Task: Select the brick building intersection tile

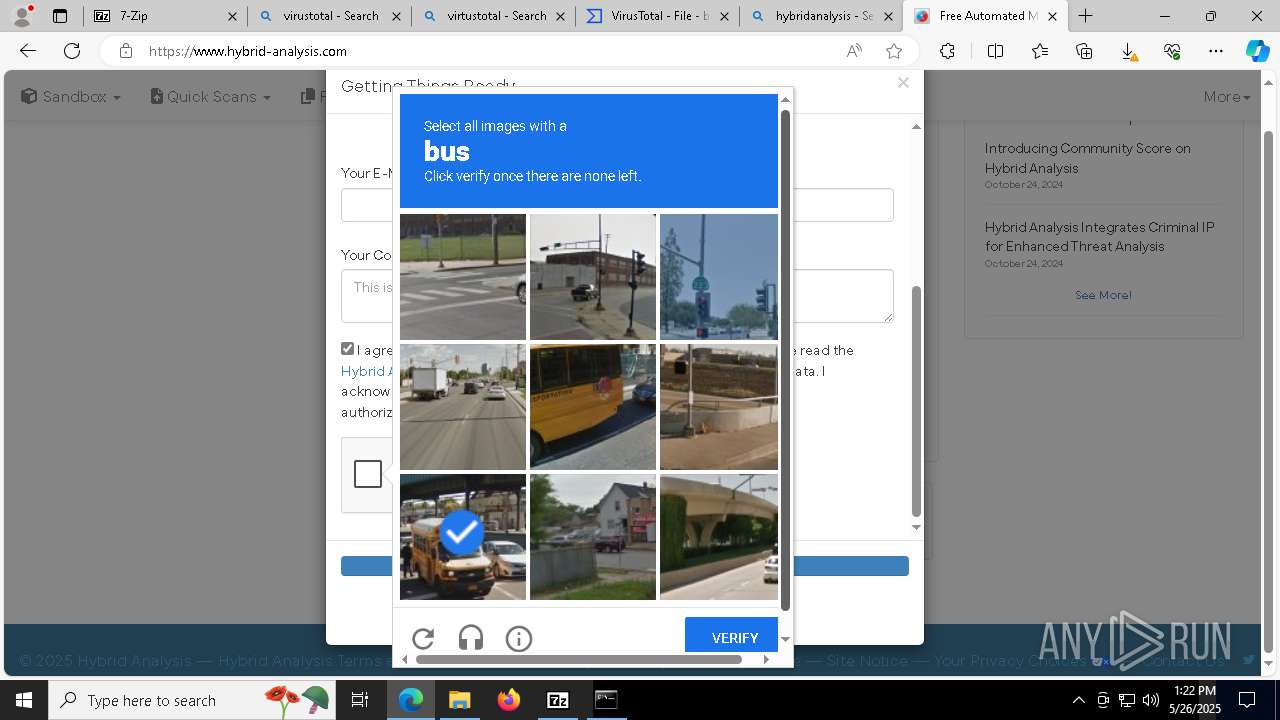Action: pos(593,277)
